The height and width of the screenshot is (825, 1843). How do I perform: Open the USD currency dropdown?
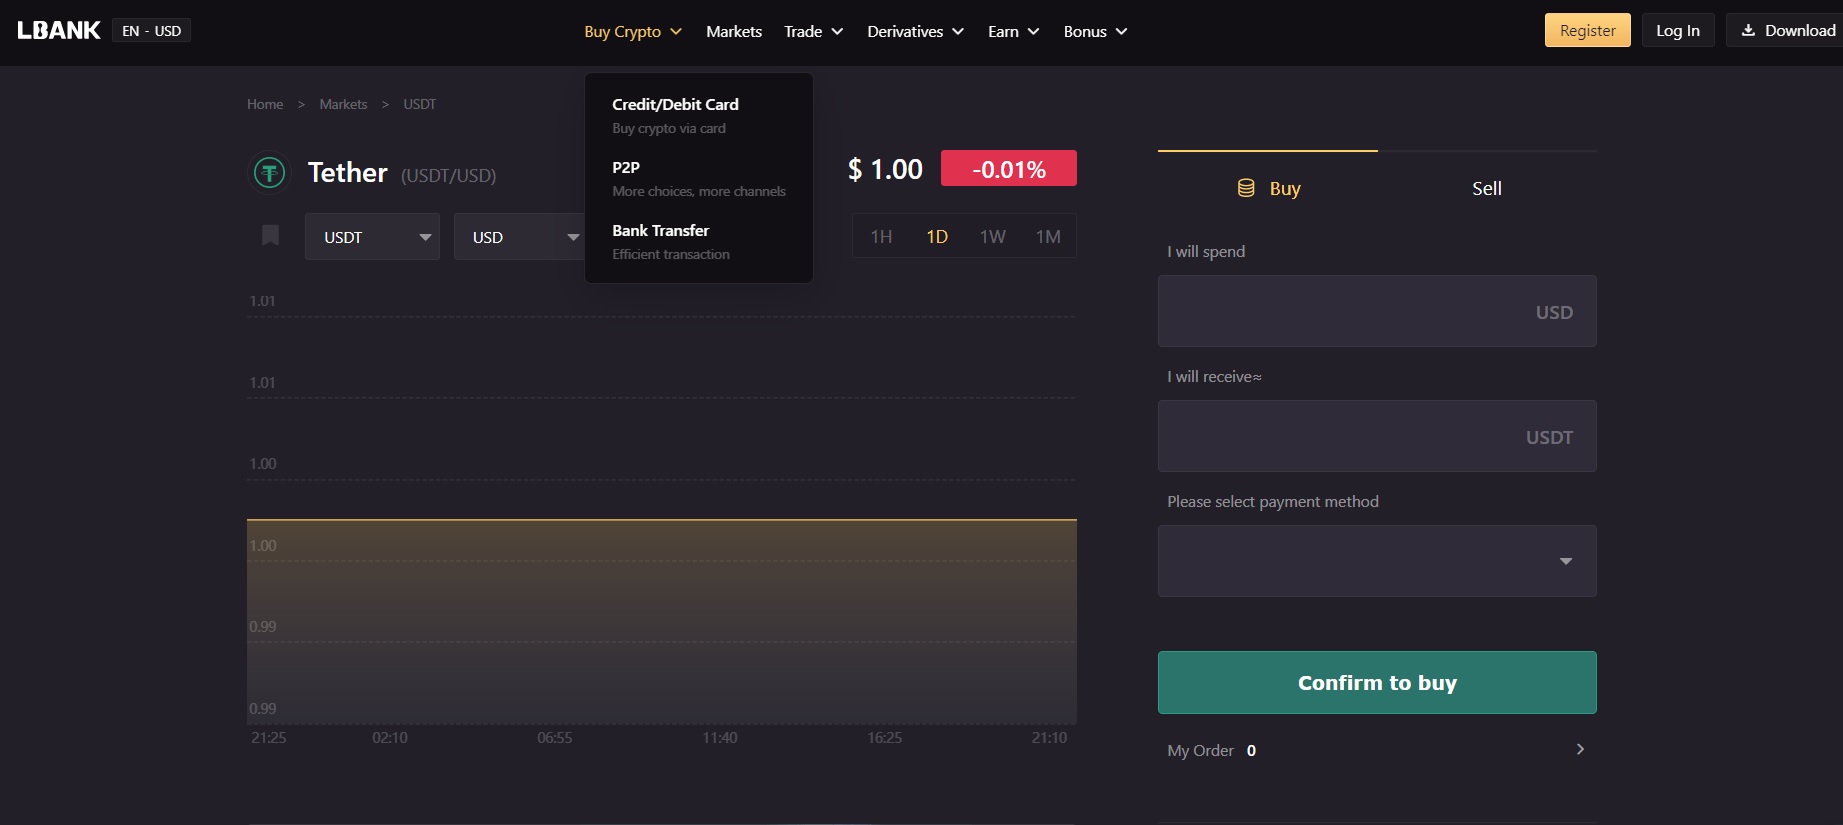[x=519, y=237]
